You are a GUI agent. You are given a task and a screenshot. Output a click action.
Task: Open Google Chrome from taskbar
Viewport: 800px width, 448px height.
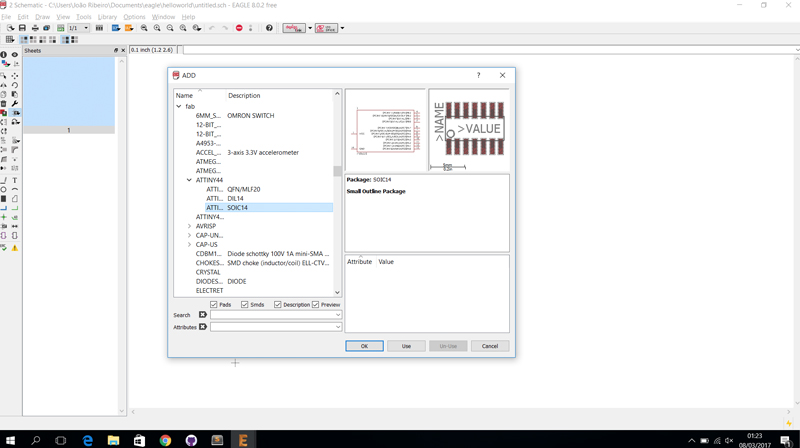[x=165, y=440]
